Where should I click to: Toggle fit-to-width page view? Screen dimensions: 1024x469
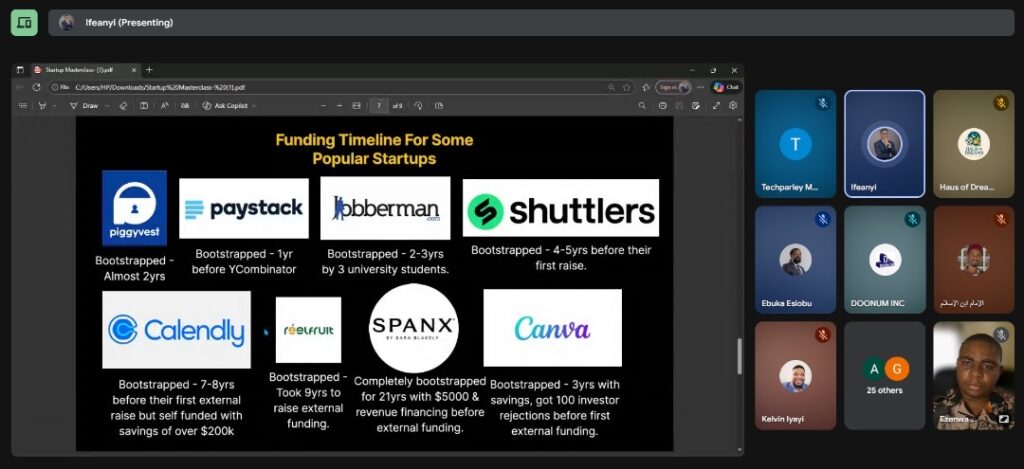tap(356, 105)
